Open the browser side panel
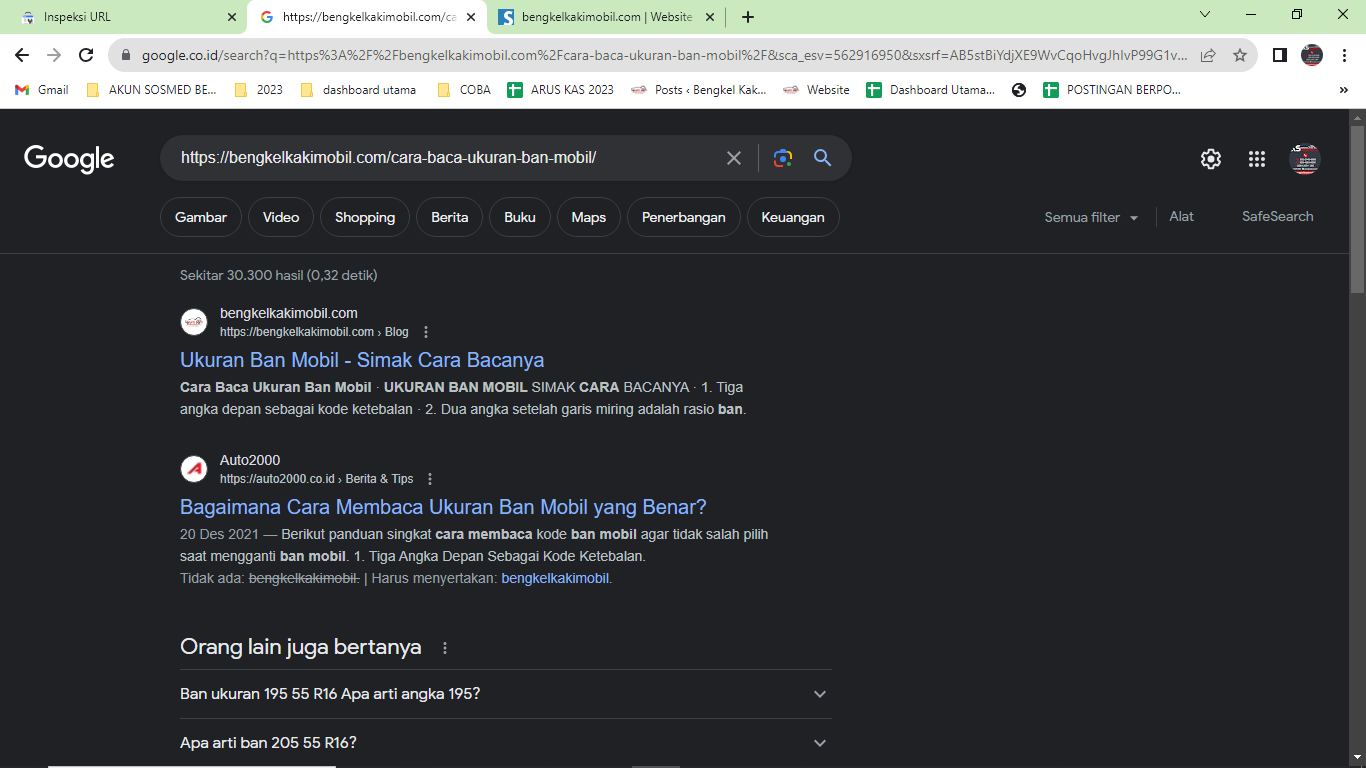 [1279, 55]
